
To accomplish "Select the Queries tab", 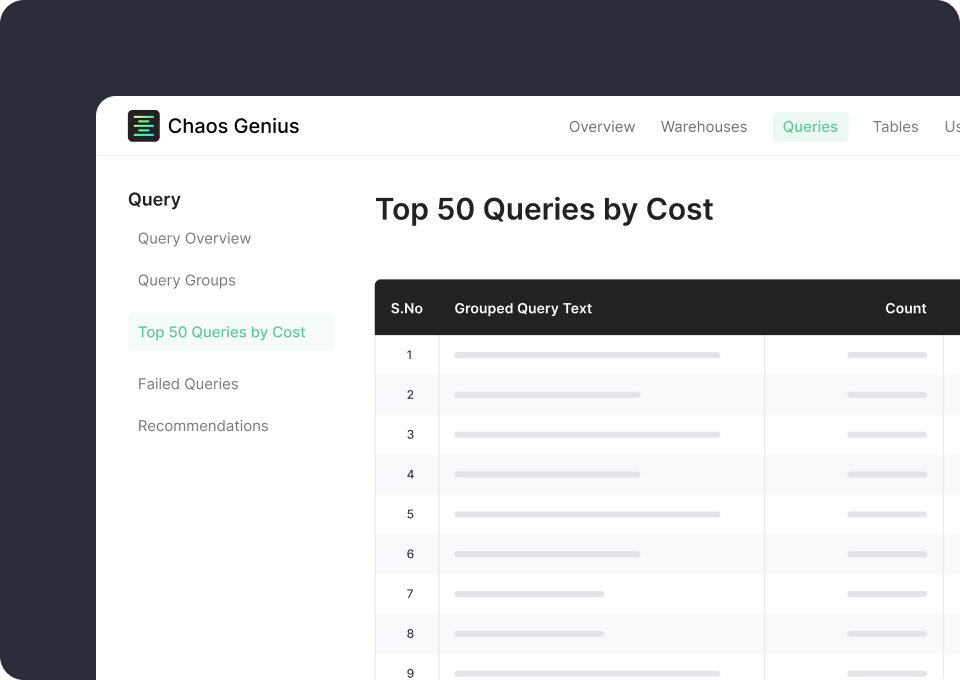I will 810,127.
